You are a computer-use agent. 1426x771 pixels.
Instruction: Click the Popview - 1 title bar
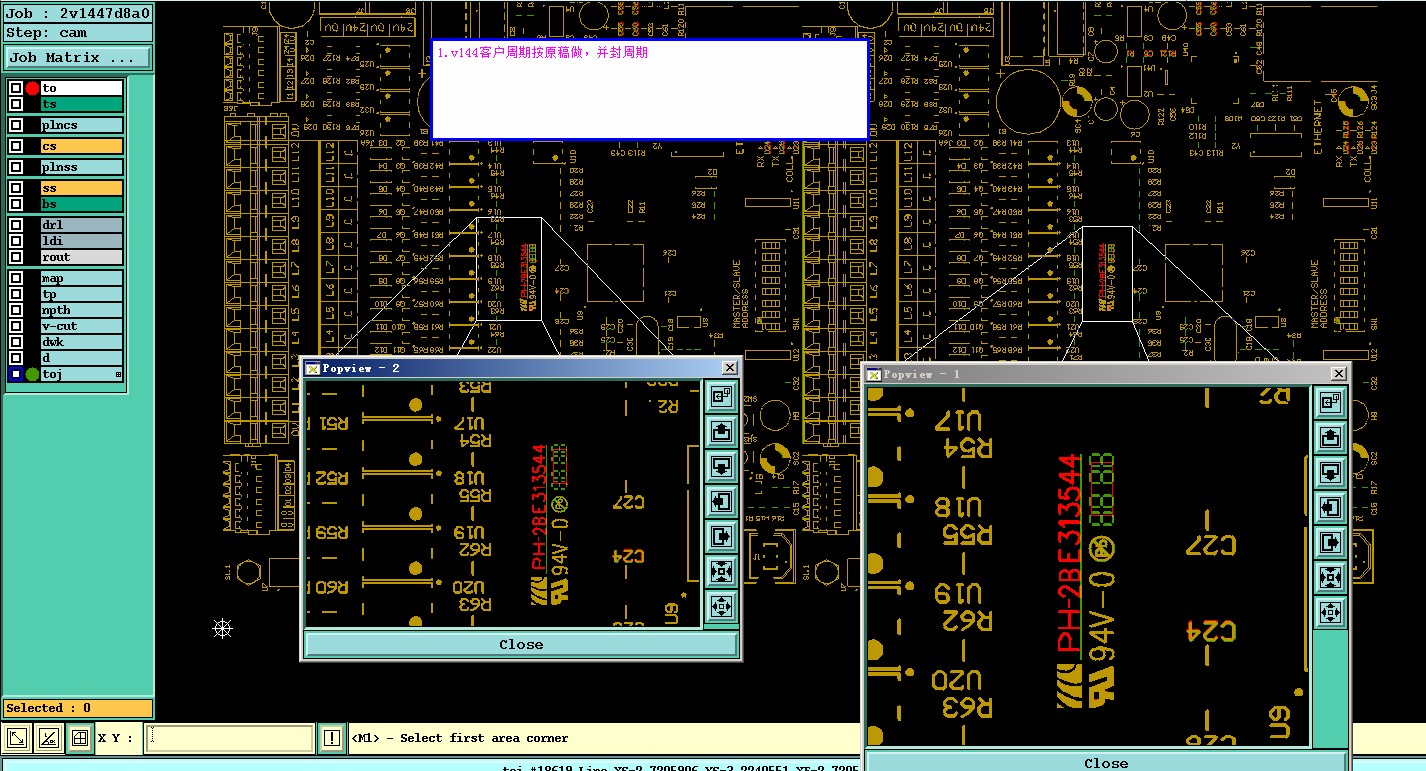tap(1106, 374)
